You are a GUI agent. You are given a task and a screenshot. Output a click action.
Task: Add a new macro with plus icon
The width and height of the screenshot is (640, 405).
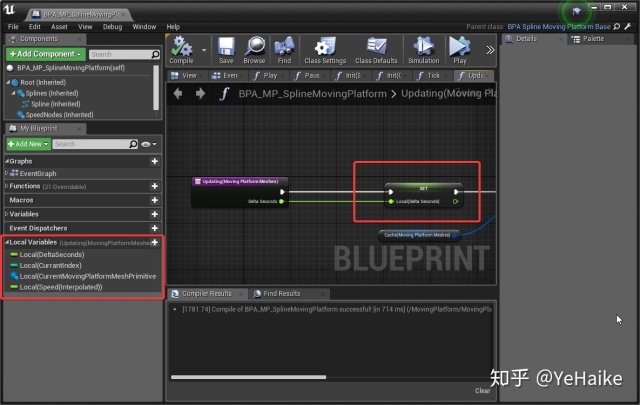(155, 200)
